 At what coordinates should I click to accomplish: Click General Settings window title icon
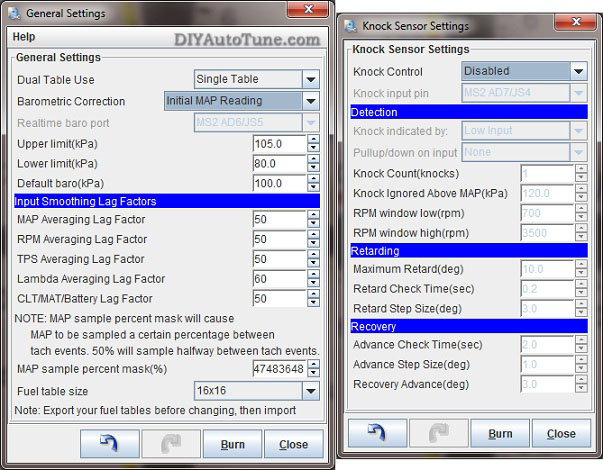tap(13, 12)
